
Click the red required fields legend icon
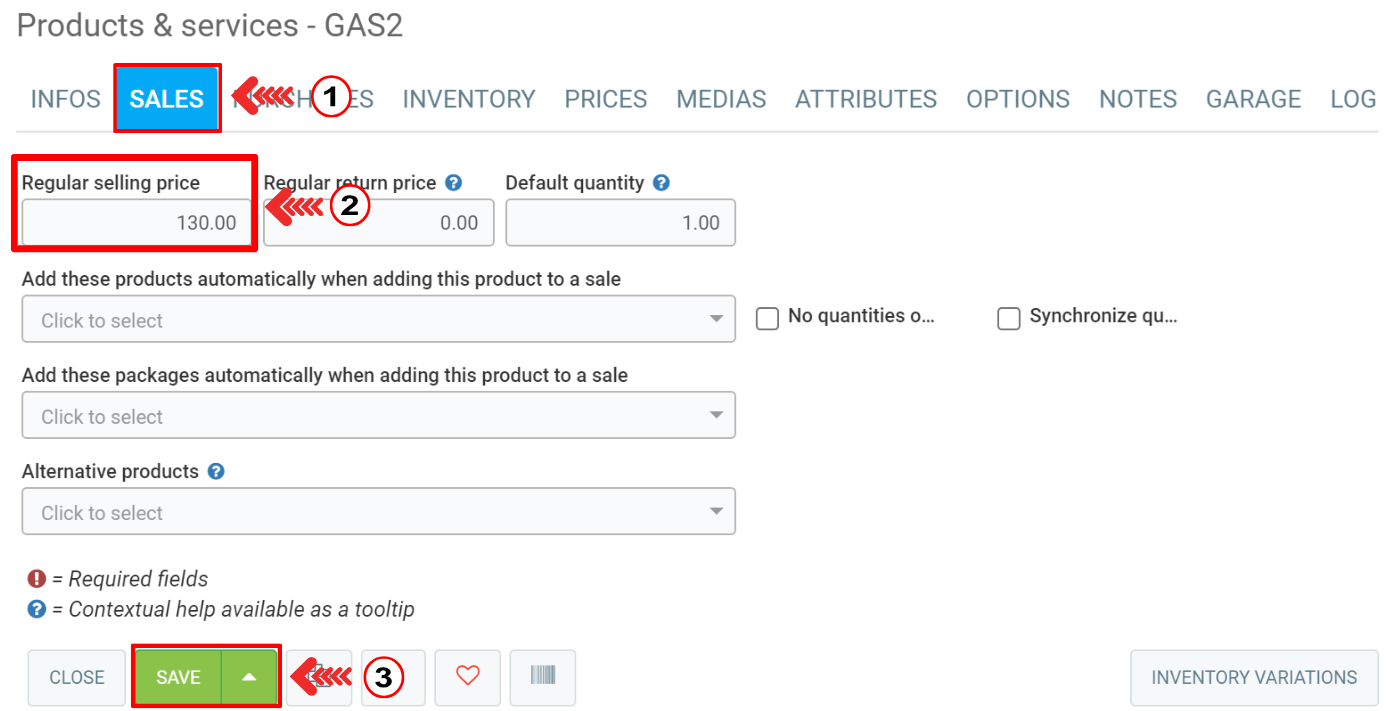[37, 579]
